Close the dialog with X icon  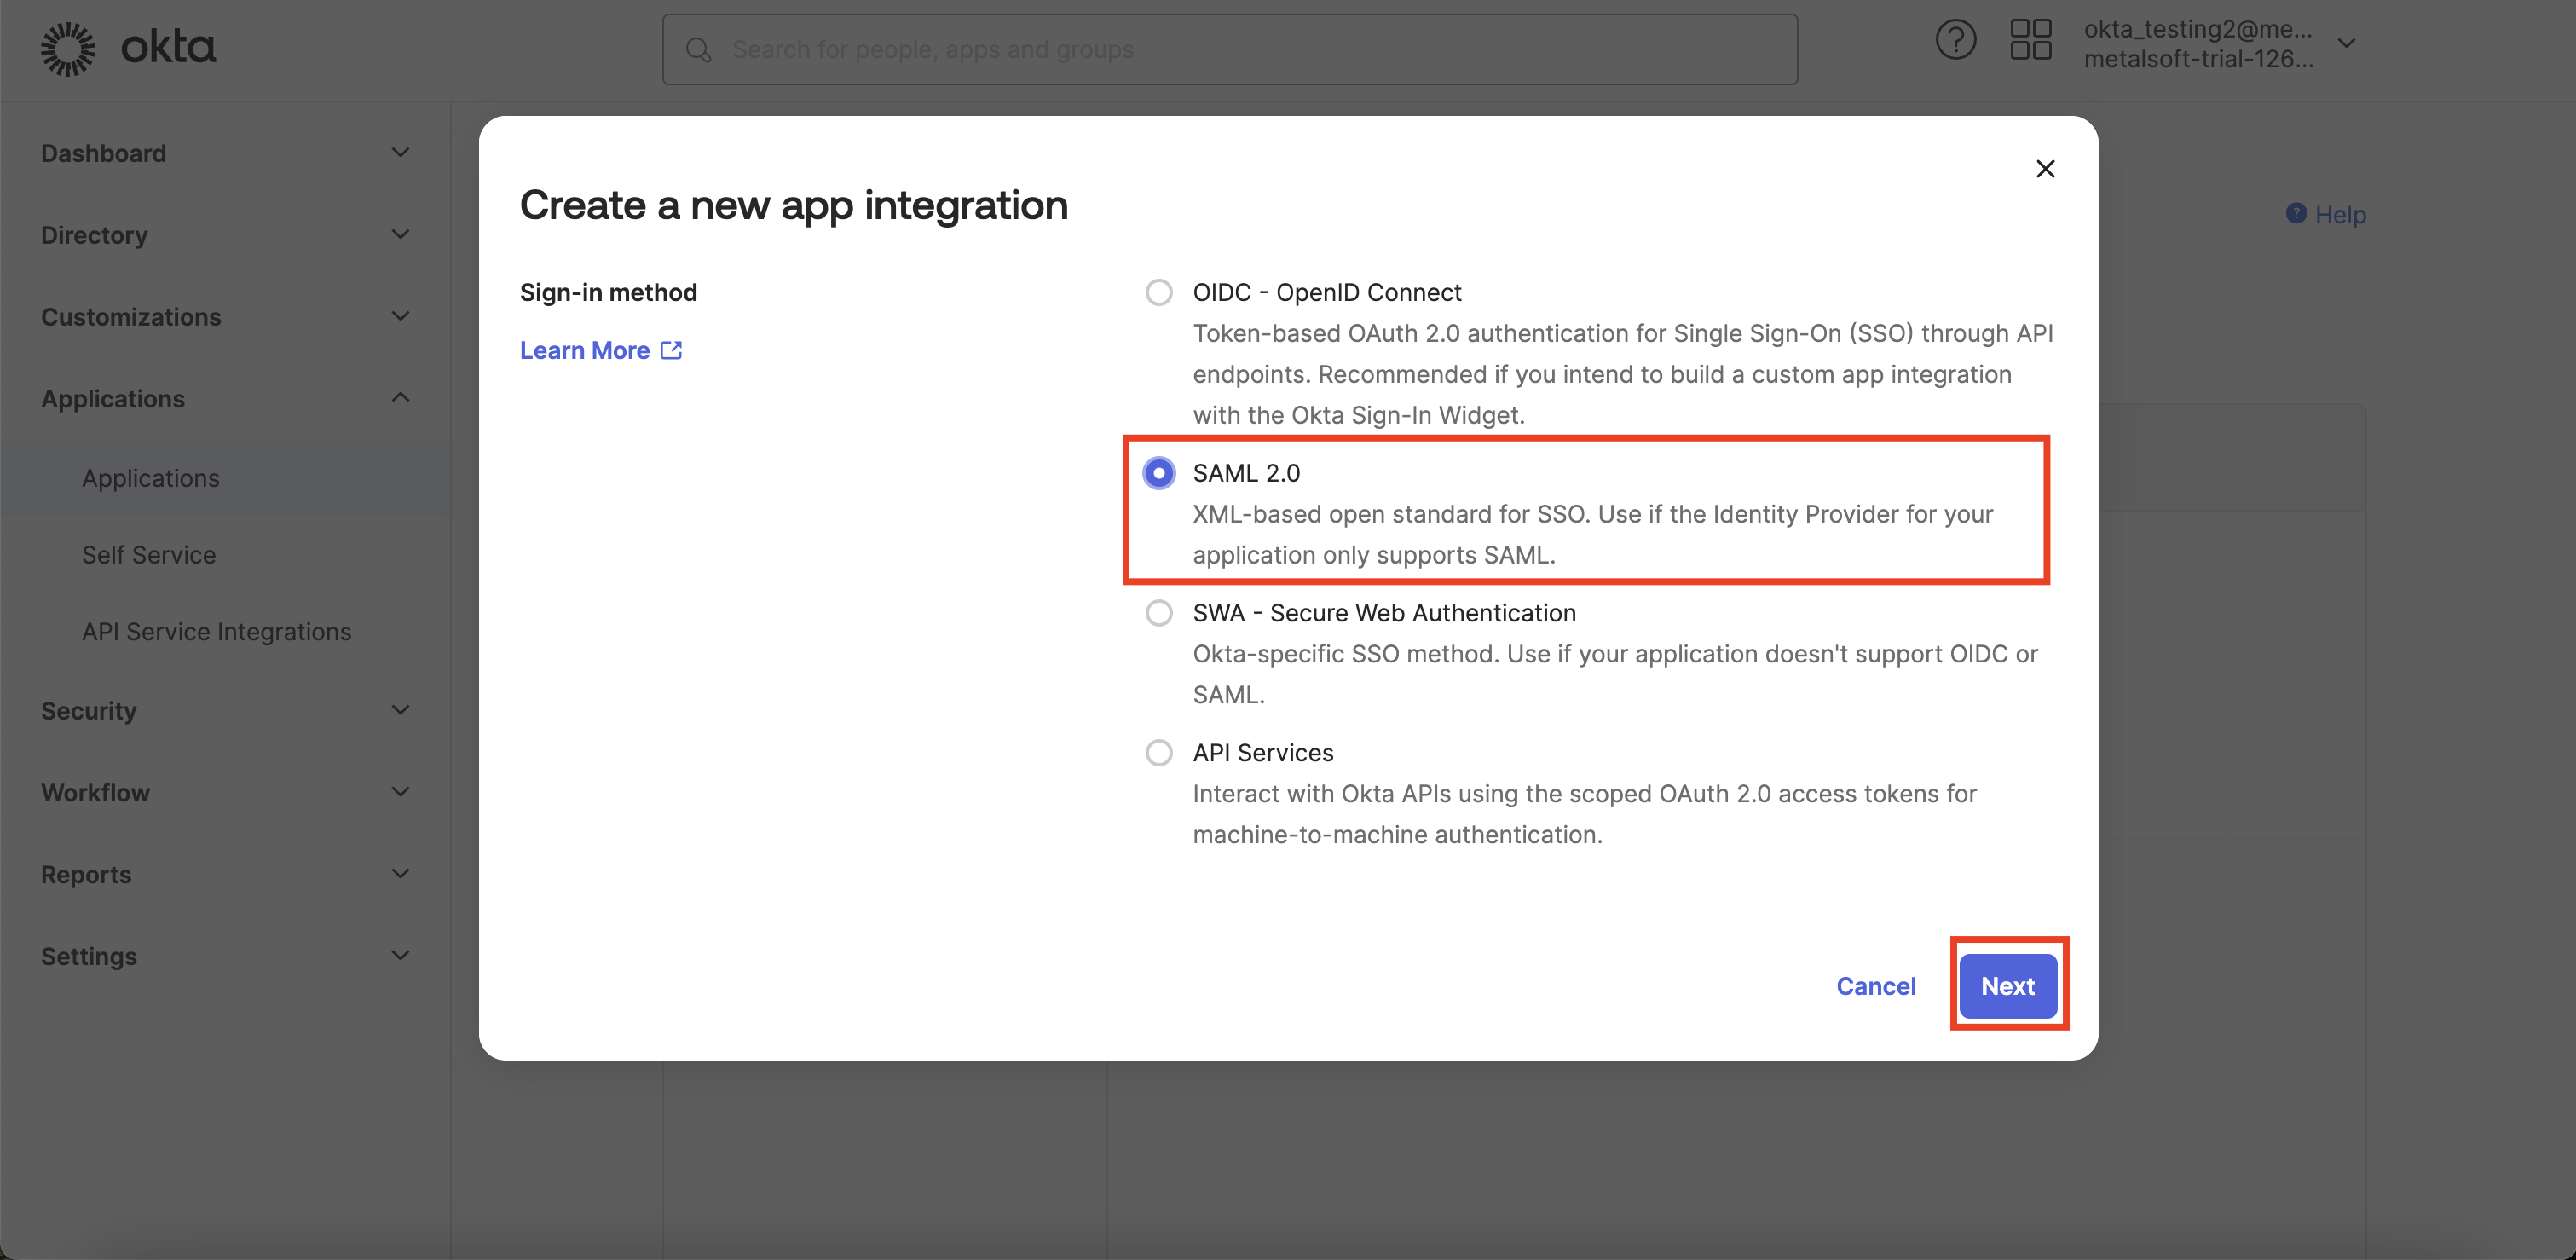[2045, 169]
